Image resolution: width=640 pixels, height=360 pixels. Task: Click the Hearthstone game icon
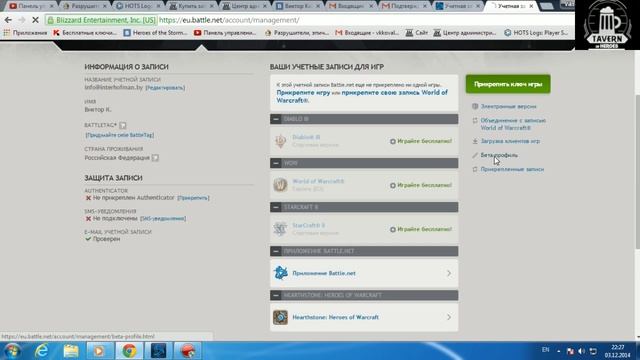coord(280,317)
